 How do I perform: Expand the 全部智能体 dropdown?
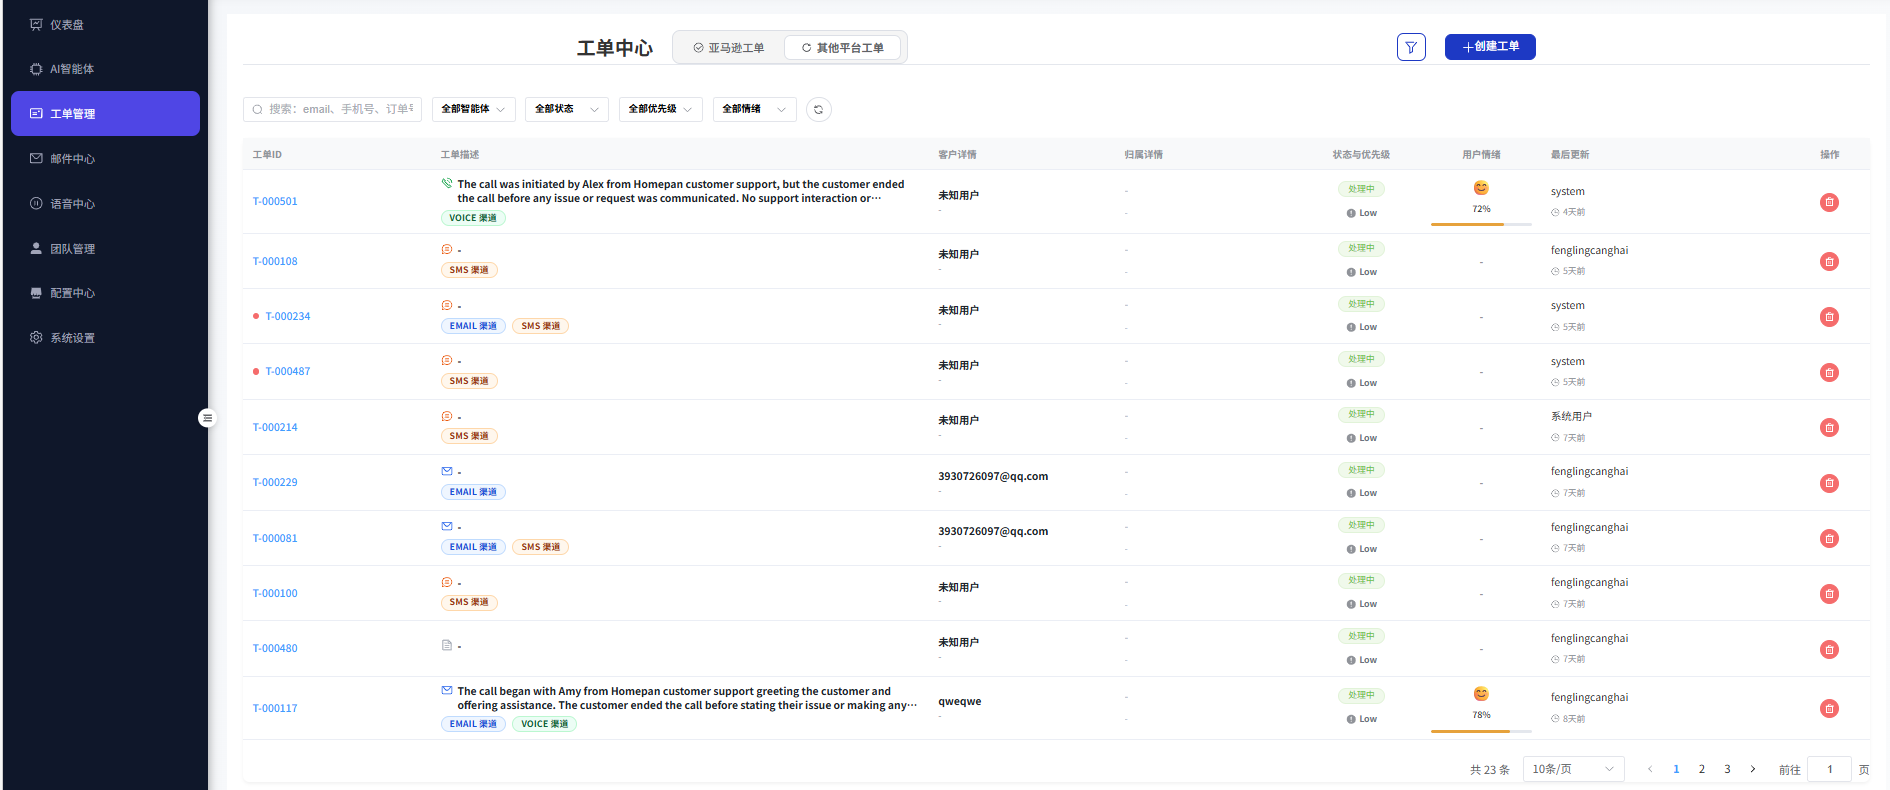pyautogui.click(x=473, y=109)
